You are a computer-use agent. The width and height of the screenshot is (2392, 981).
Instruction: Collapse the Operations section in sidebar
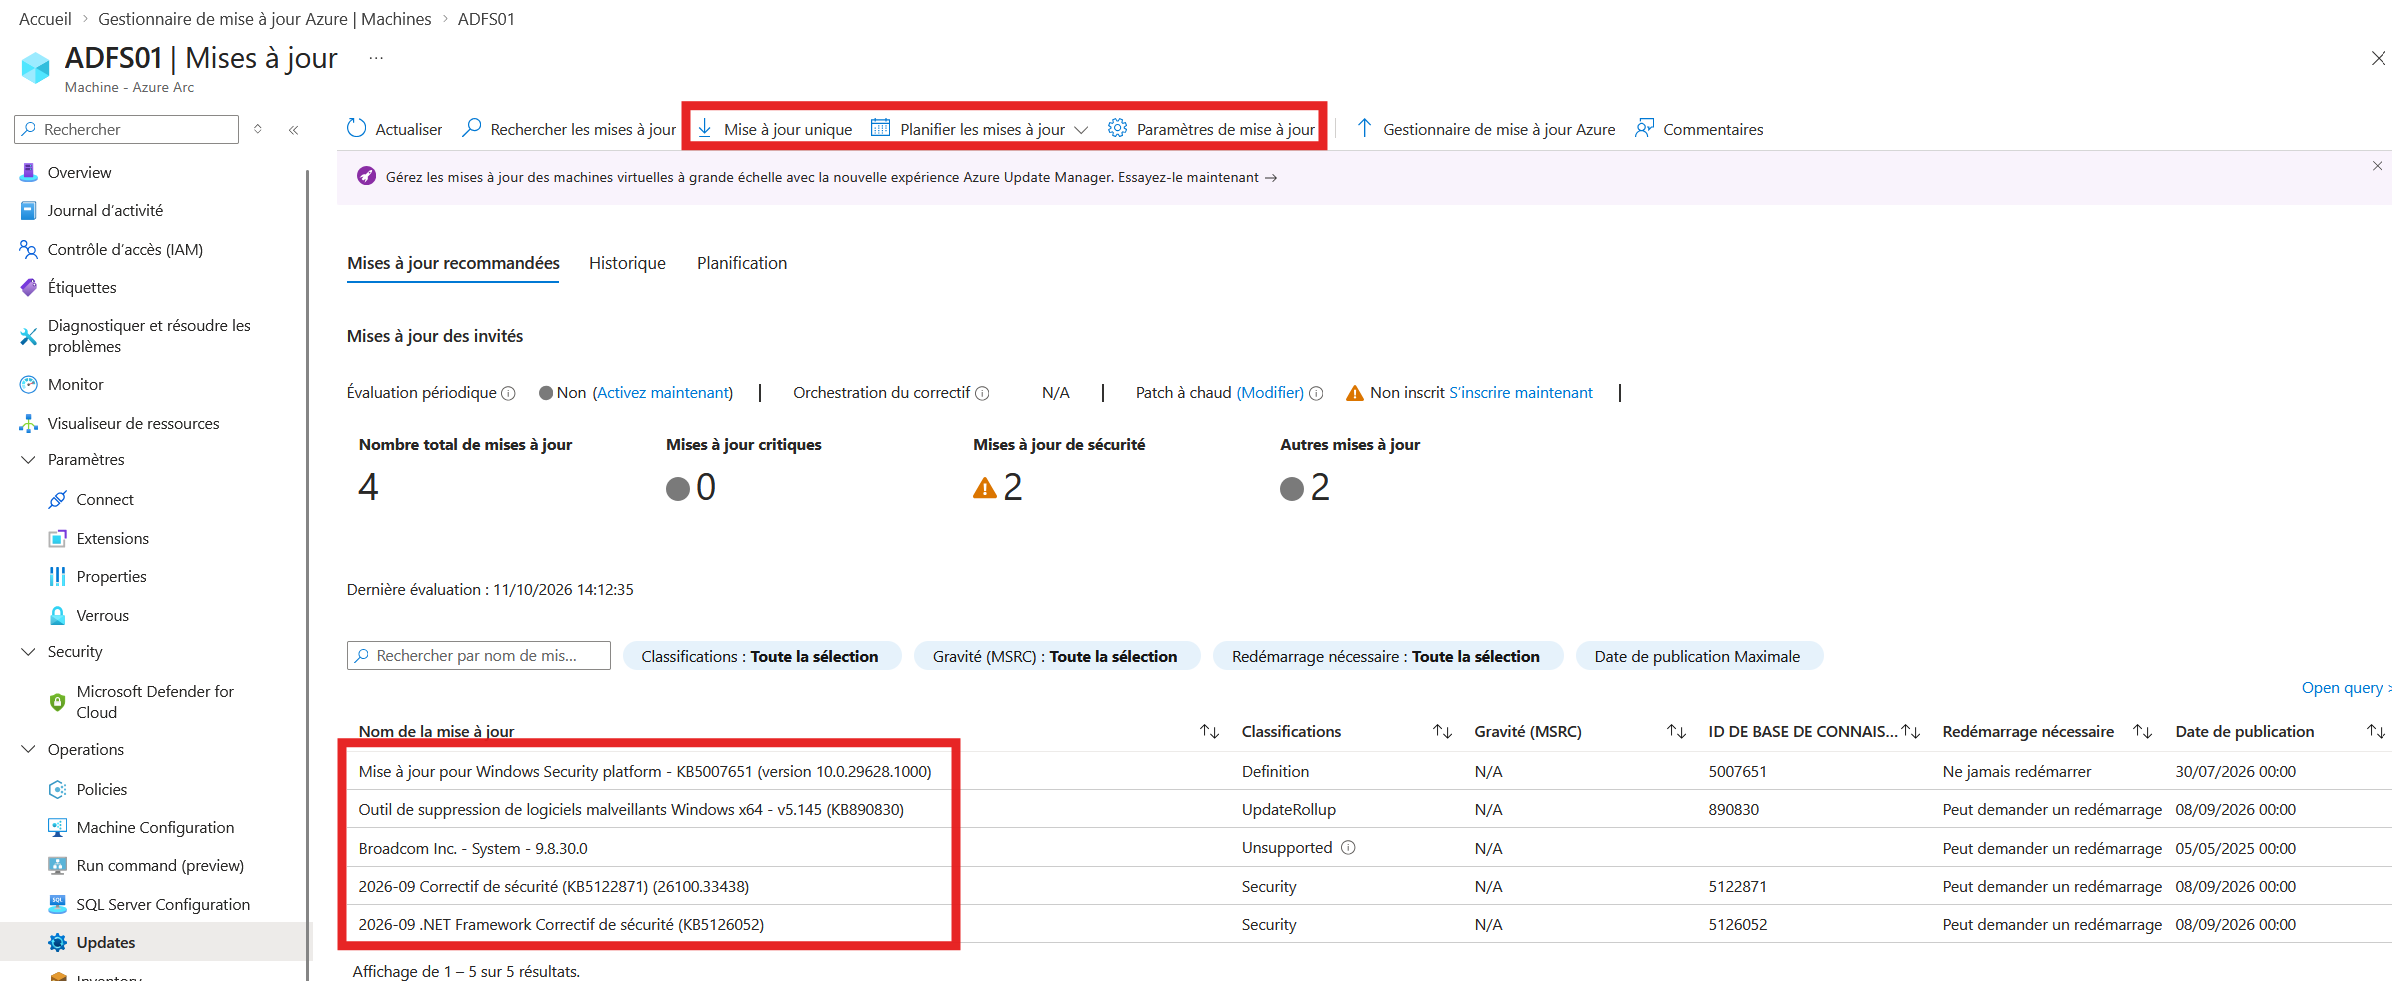[28, 750]
